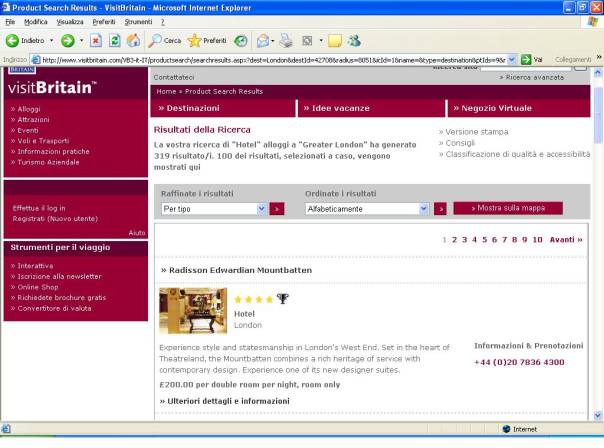
Task: Open the Eventi sidebar link
Action: pos(27,130)
